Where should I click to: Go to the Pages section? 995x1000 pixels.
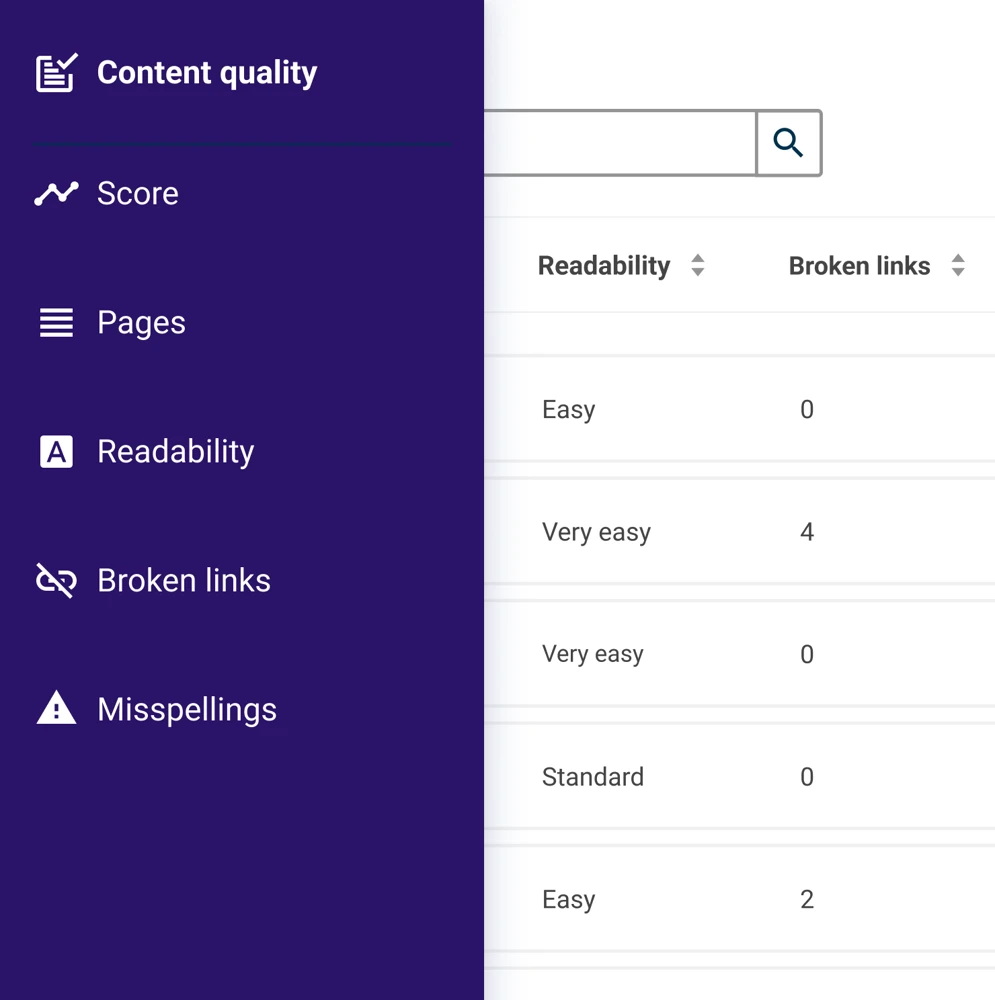(141, 323)
